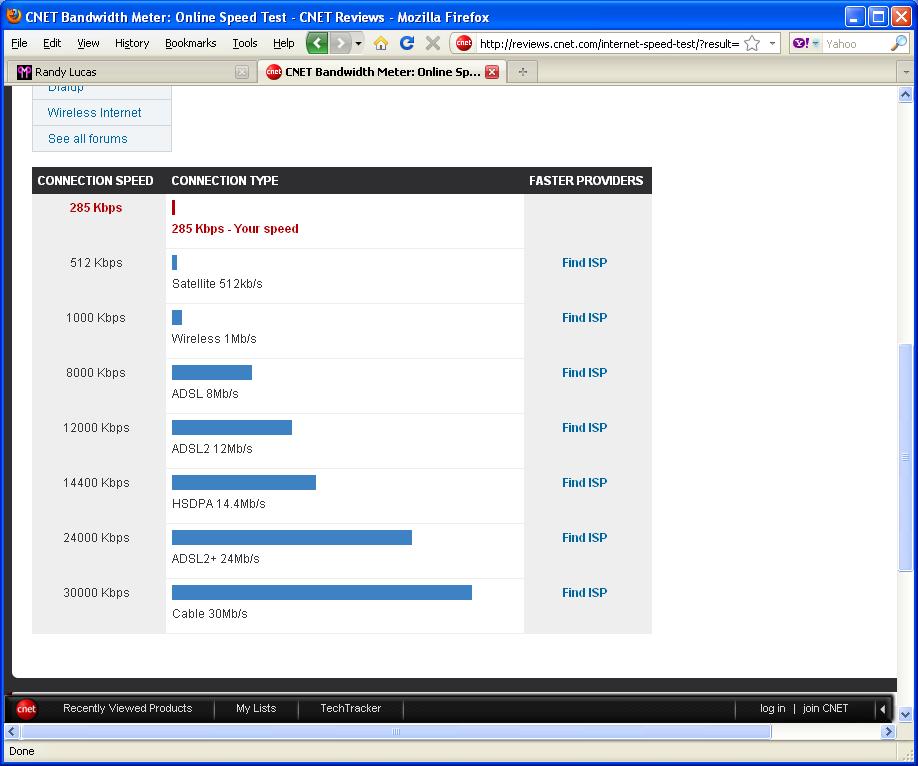The width and height of the screenshot is (918, 766).
Task: Go to the Home page icon
Action: (381, 43)
